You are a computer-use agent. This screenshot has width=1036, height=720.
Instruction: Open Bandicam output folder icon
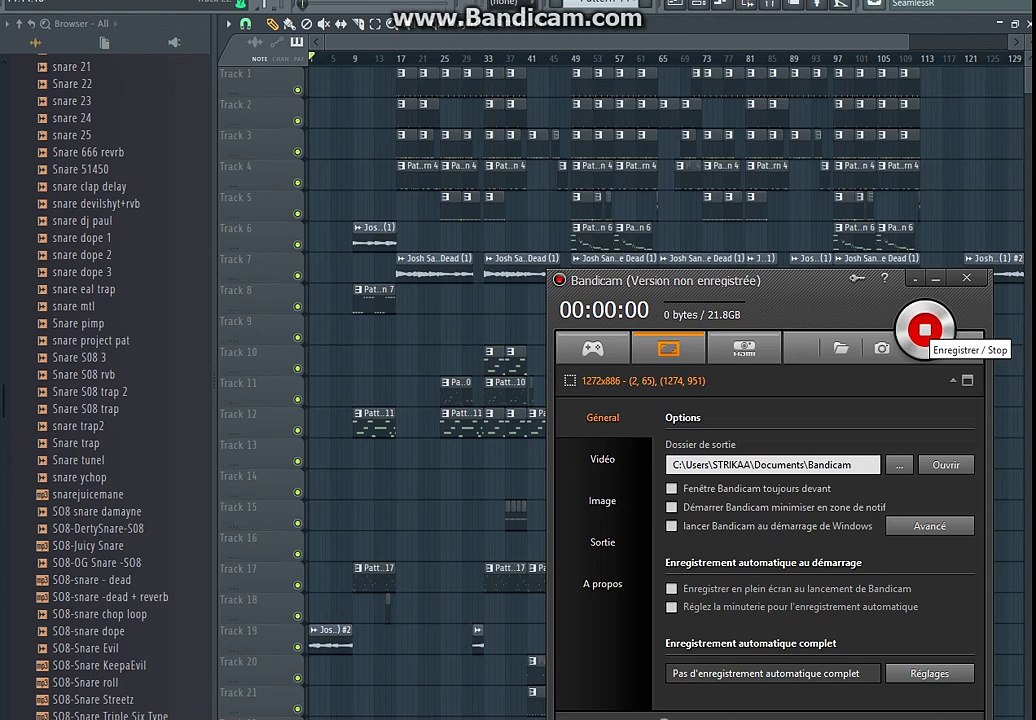tap(840, 348)
